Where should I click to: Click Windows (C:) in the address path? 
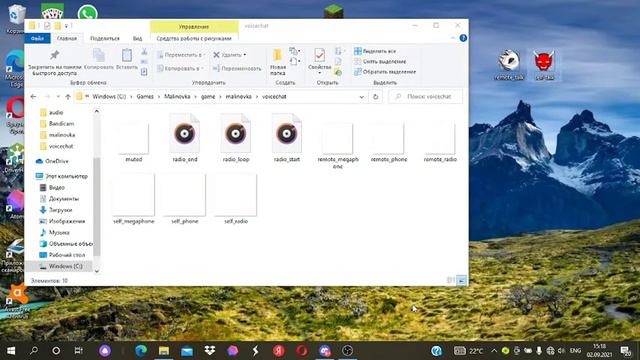(109, 97)
